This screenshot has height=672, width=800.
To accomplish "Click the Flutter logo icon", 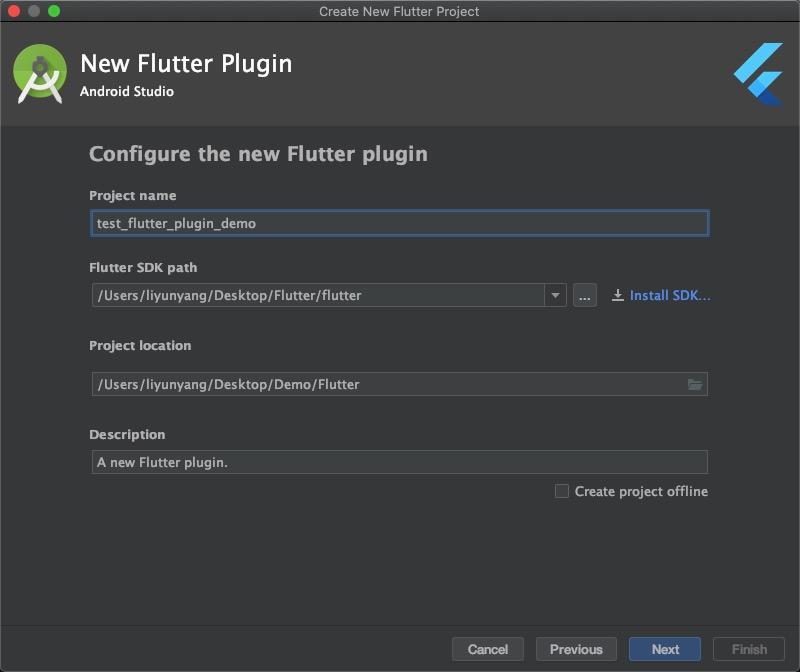I will point(758,74).
